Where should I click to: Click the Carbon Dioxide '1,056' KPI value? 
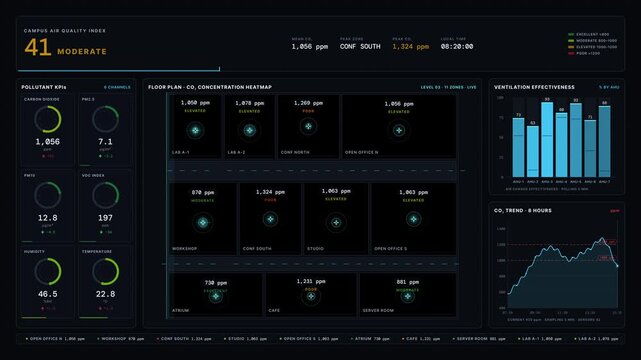coord(47,142)
